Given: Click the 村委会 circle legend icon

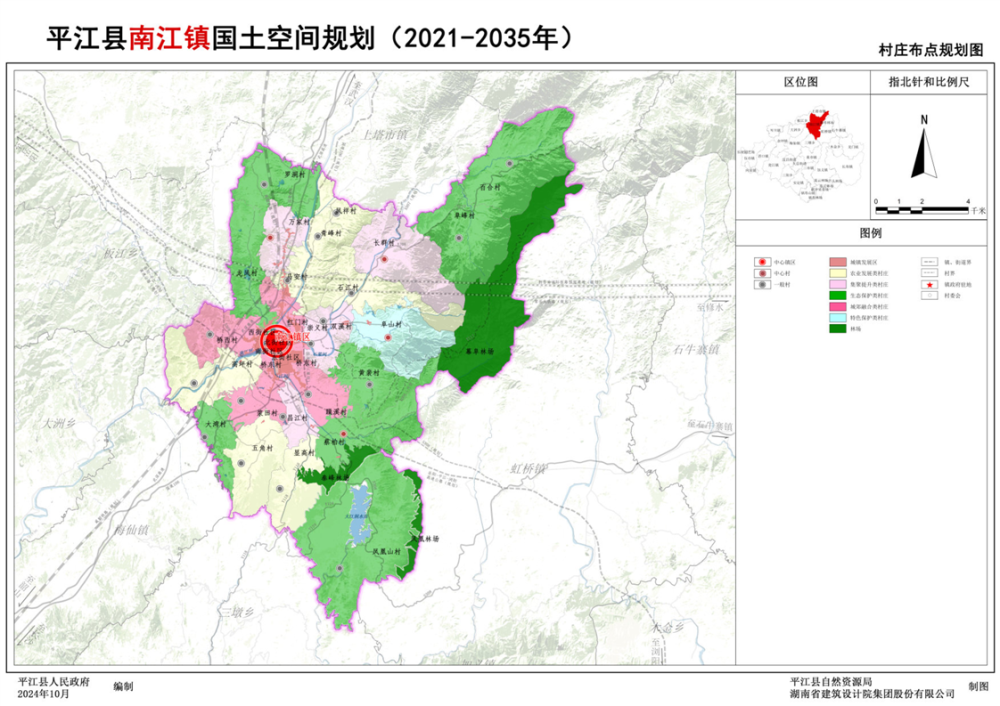Looking at the screenshot, I should 931,295.
